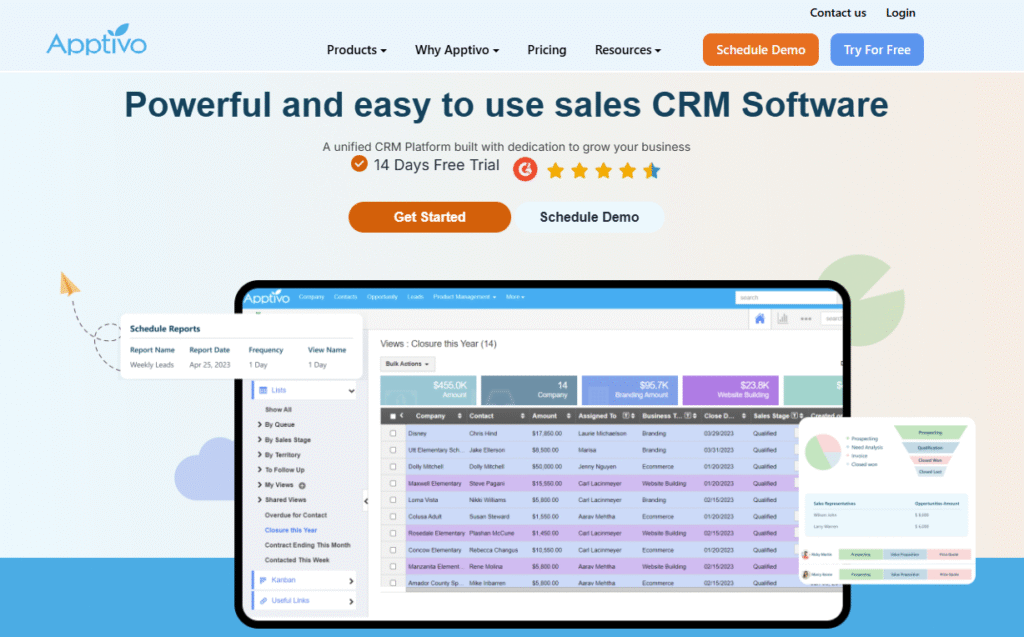Click the paper plane illustration icon
1024x637 pixels.
pos(69,284)
